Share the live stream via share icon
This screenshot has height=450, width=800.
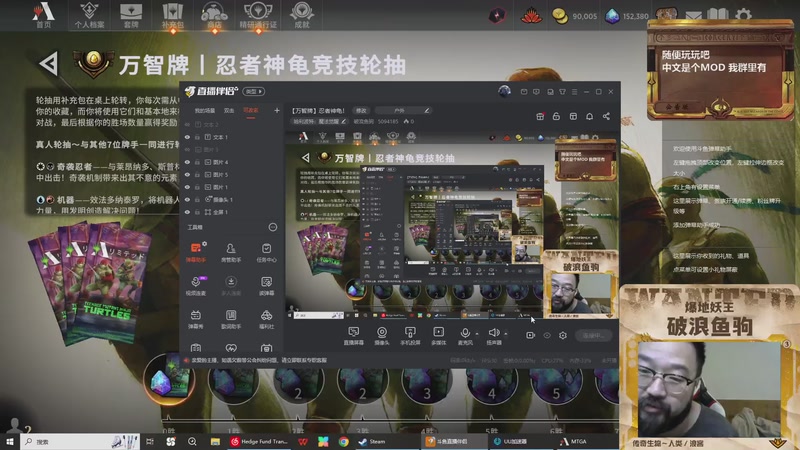click(x=606, y=116)
